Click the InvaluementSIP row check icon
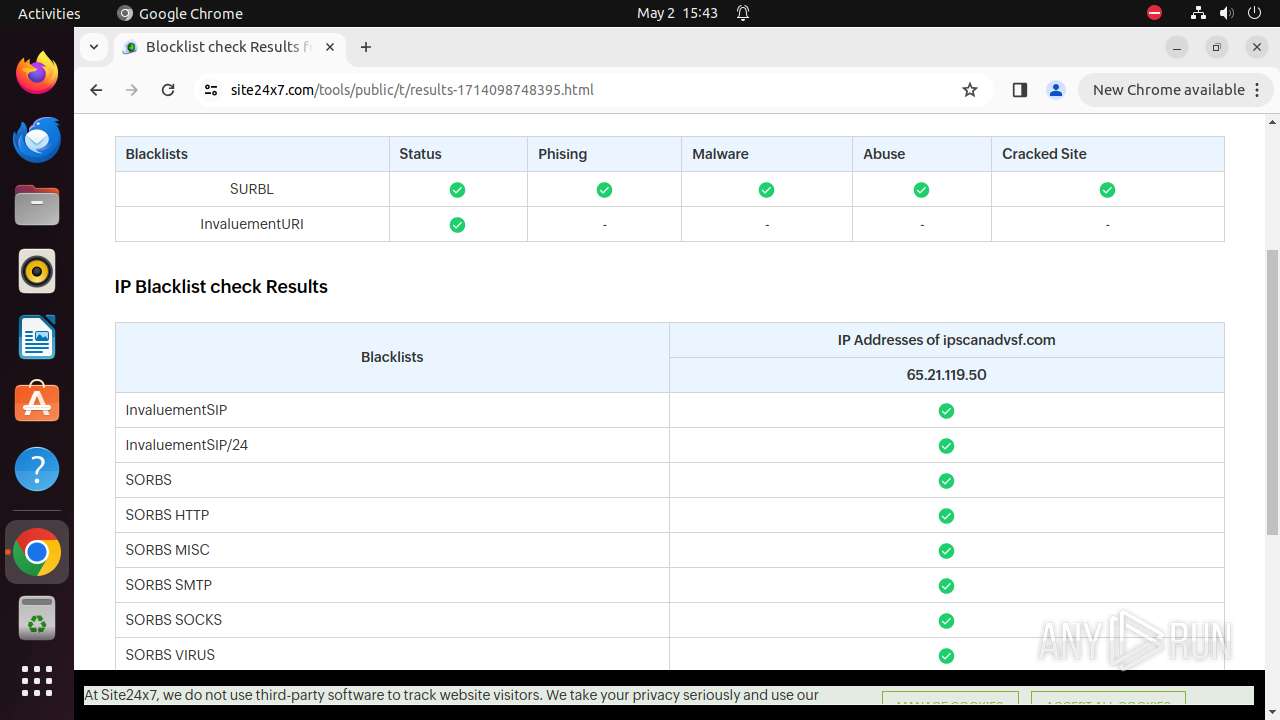The height and width of the screenshot is (720, 1280). coord(946,410)
